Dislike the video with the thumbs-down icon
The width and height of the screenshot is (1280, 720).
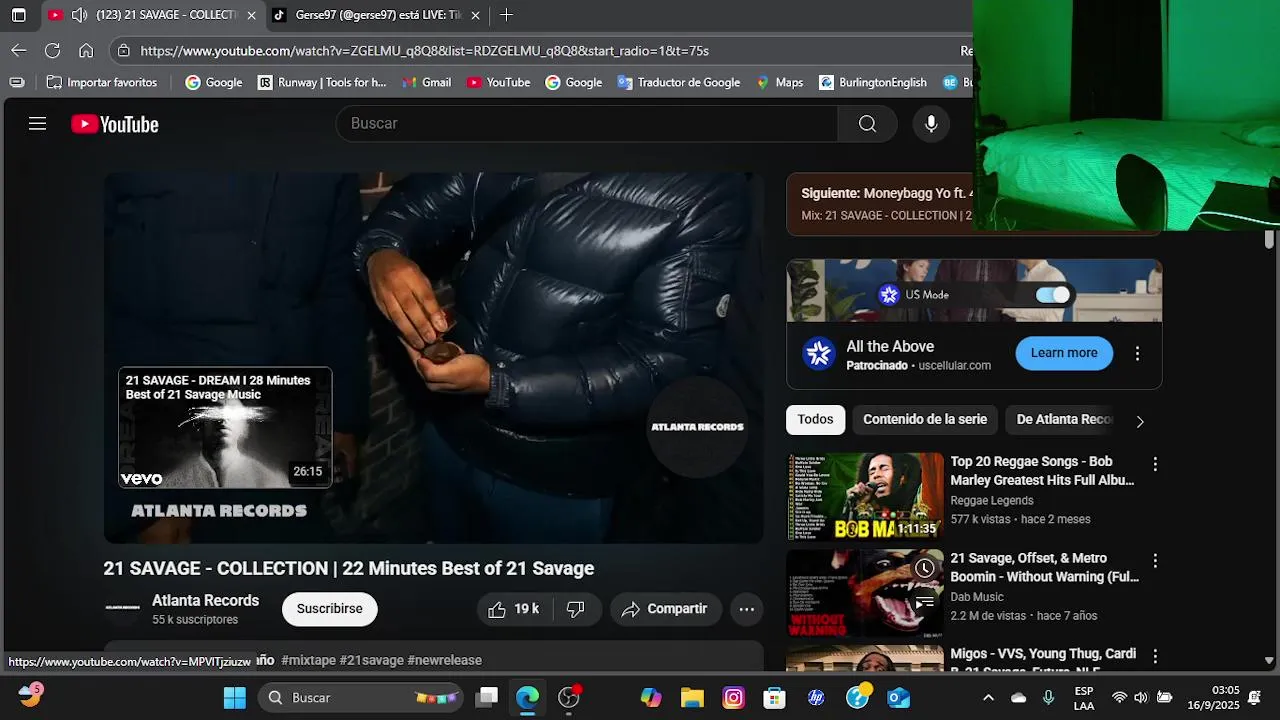[576, 609]
